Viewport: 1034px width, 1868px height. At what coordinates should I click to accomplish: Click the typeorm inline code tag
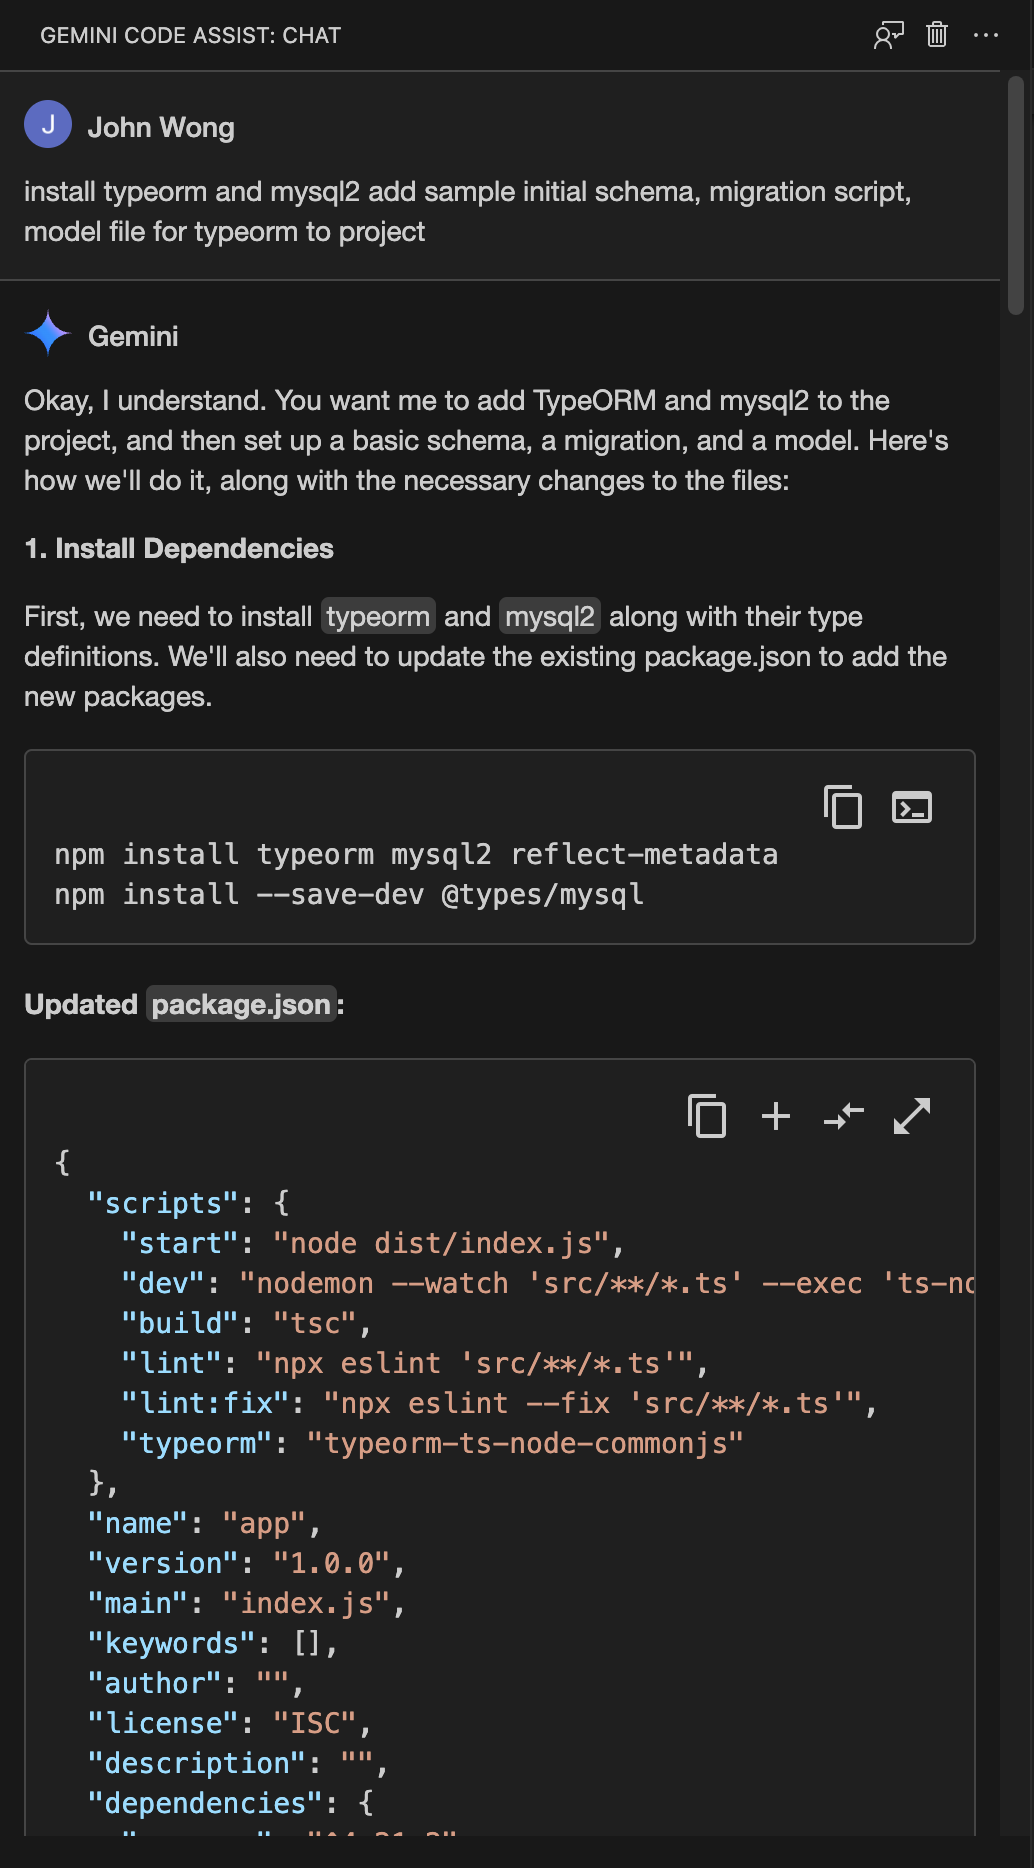tap(378, 616)
